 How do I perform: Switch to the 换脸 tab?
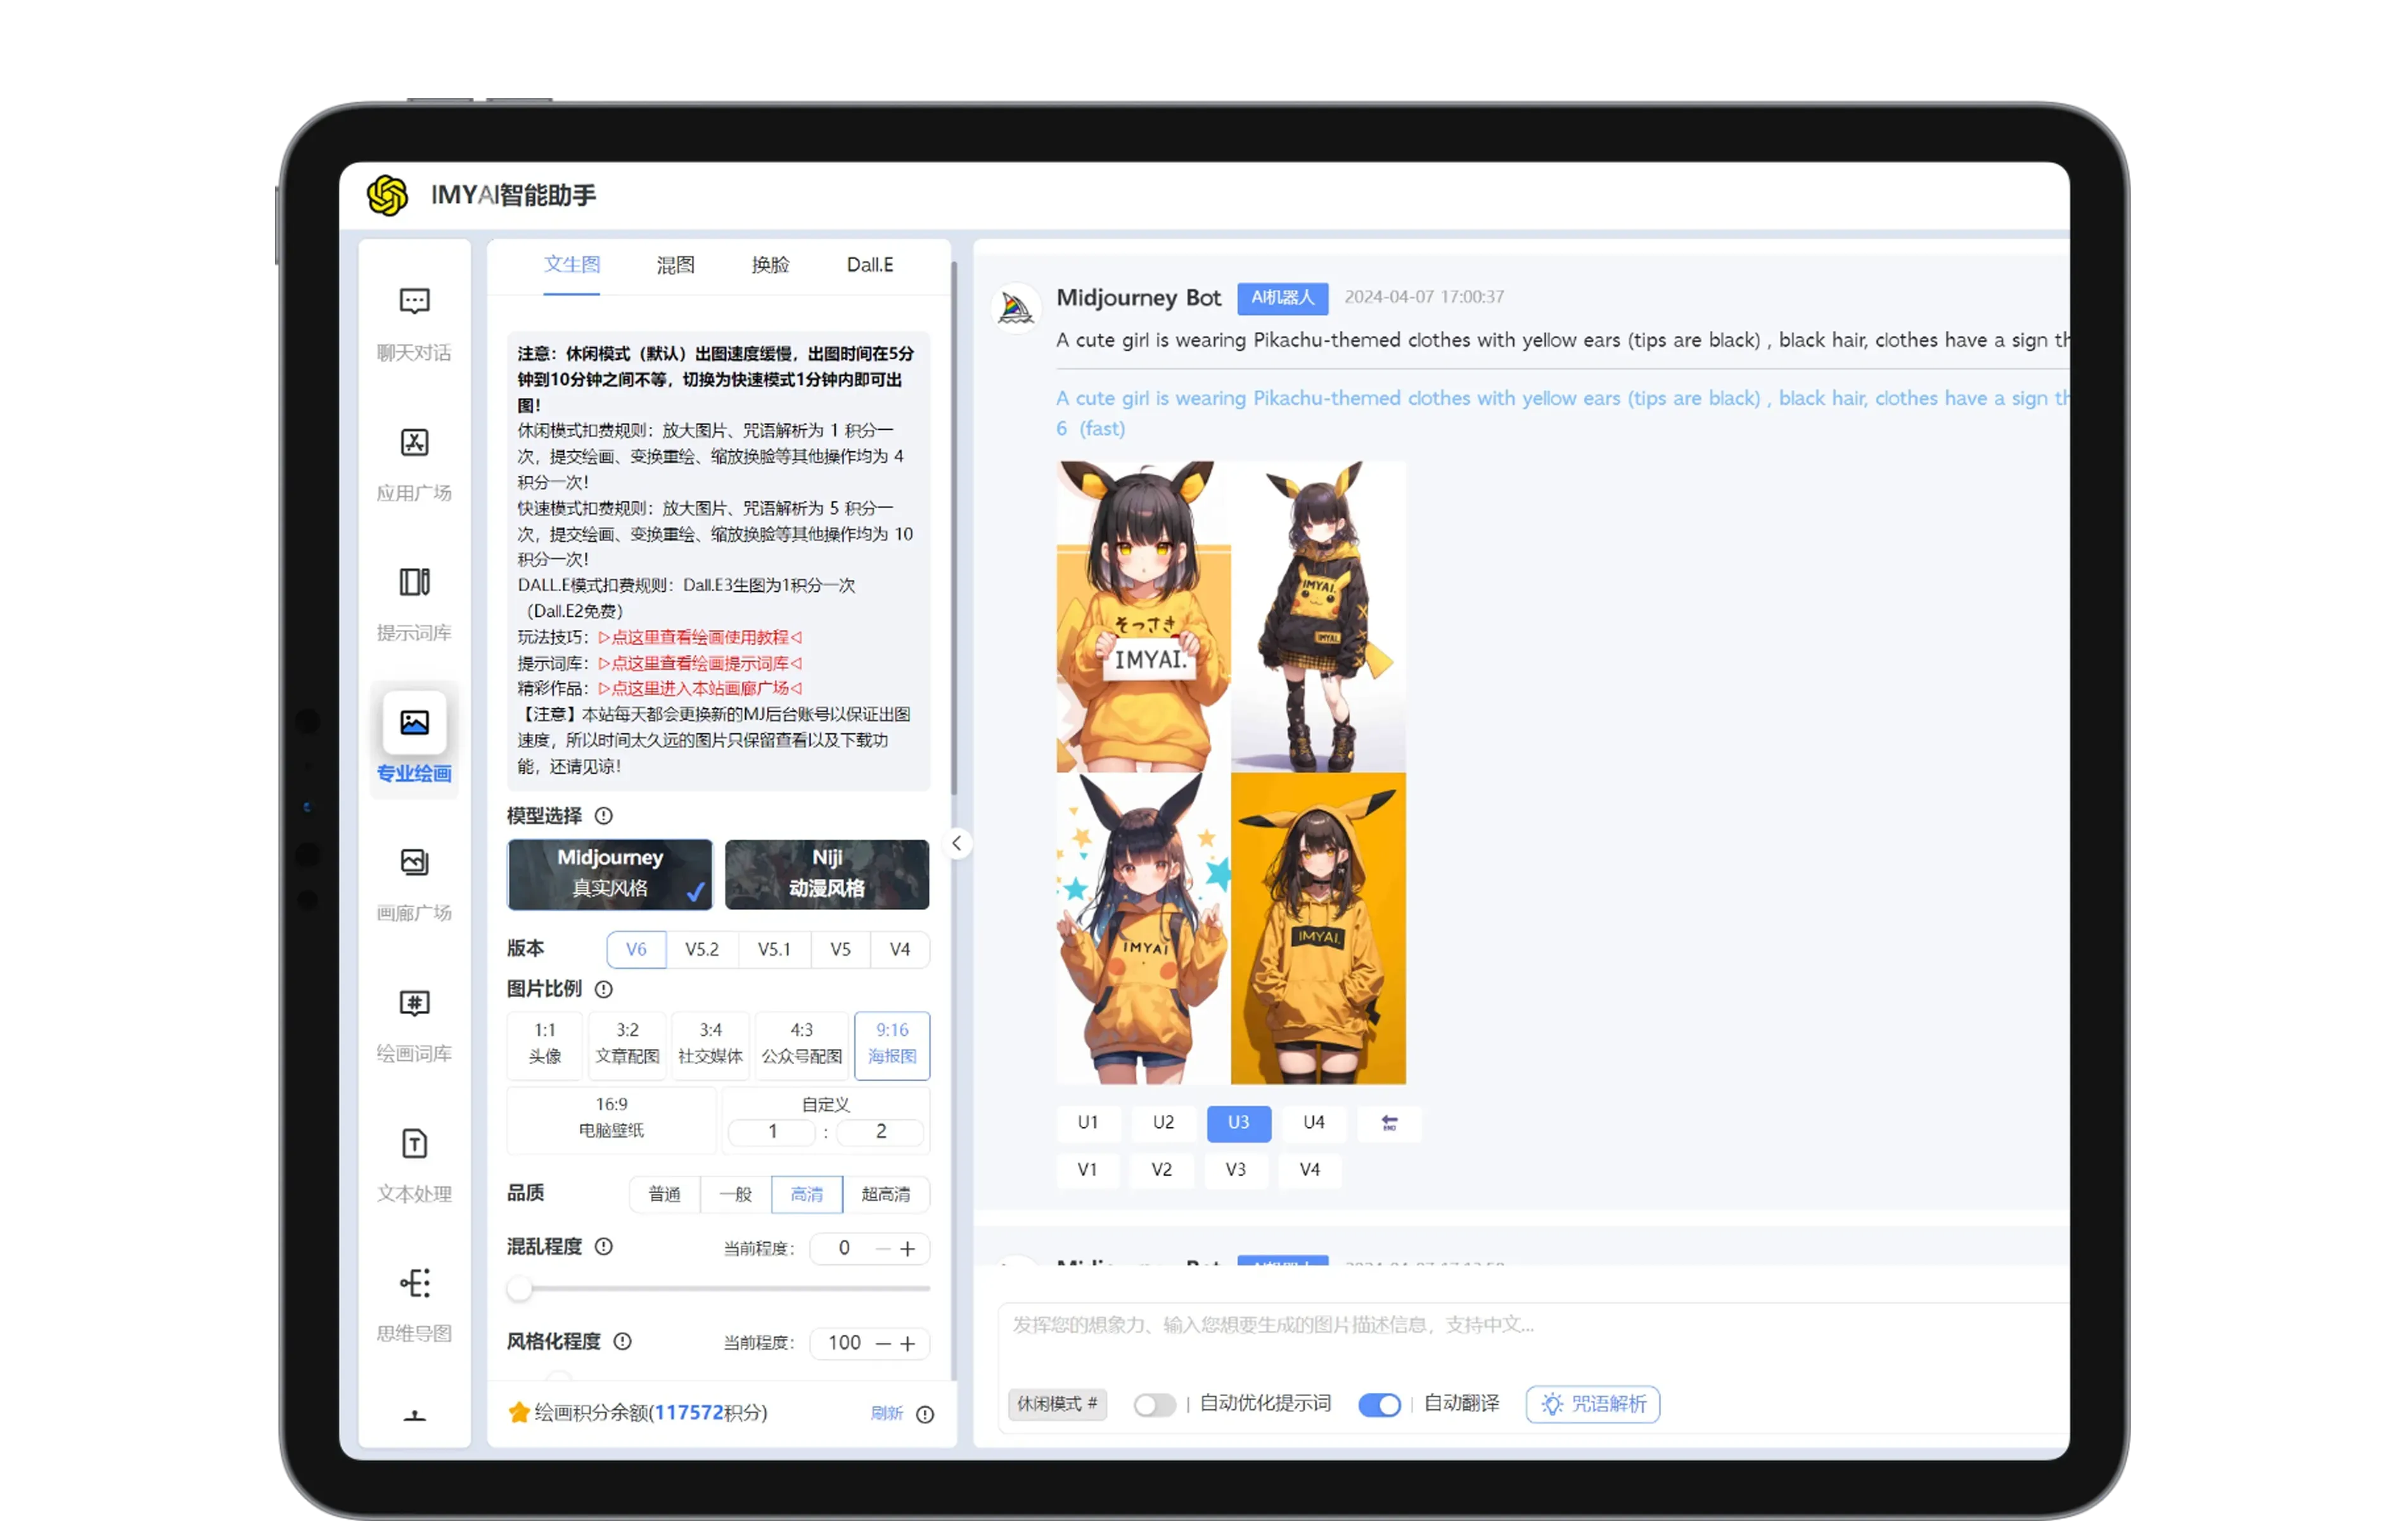(x=771, y=265)
